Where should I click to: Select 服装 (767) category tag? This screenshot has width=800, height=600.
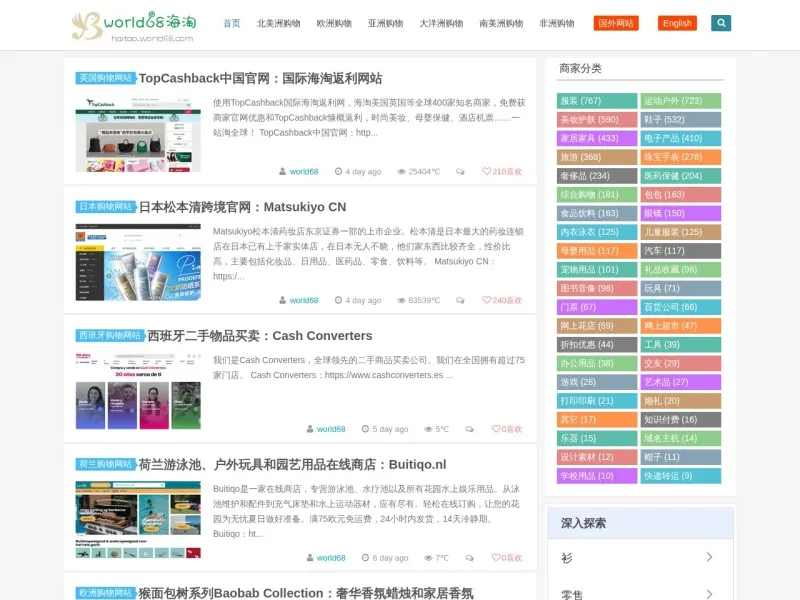[x=597, y=101]
